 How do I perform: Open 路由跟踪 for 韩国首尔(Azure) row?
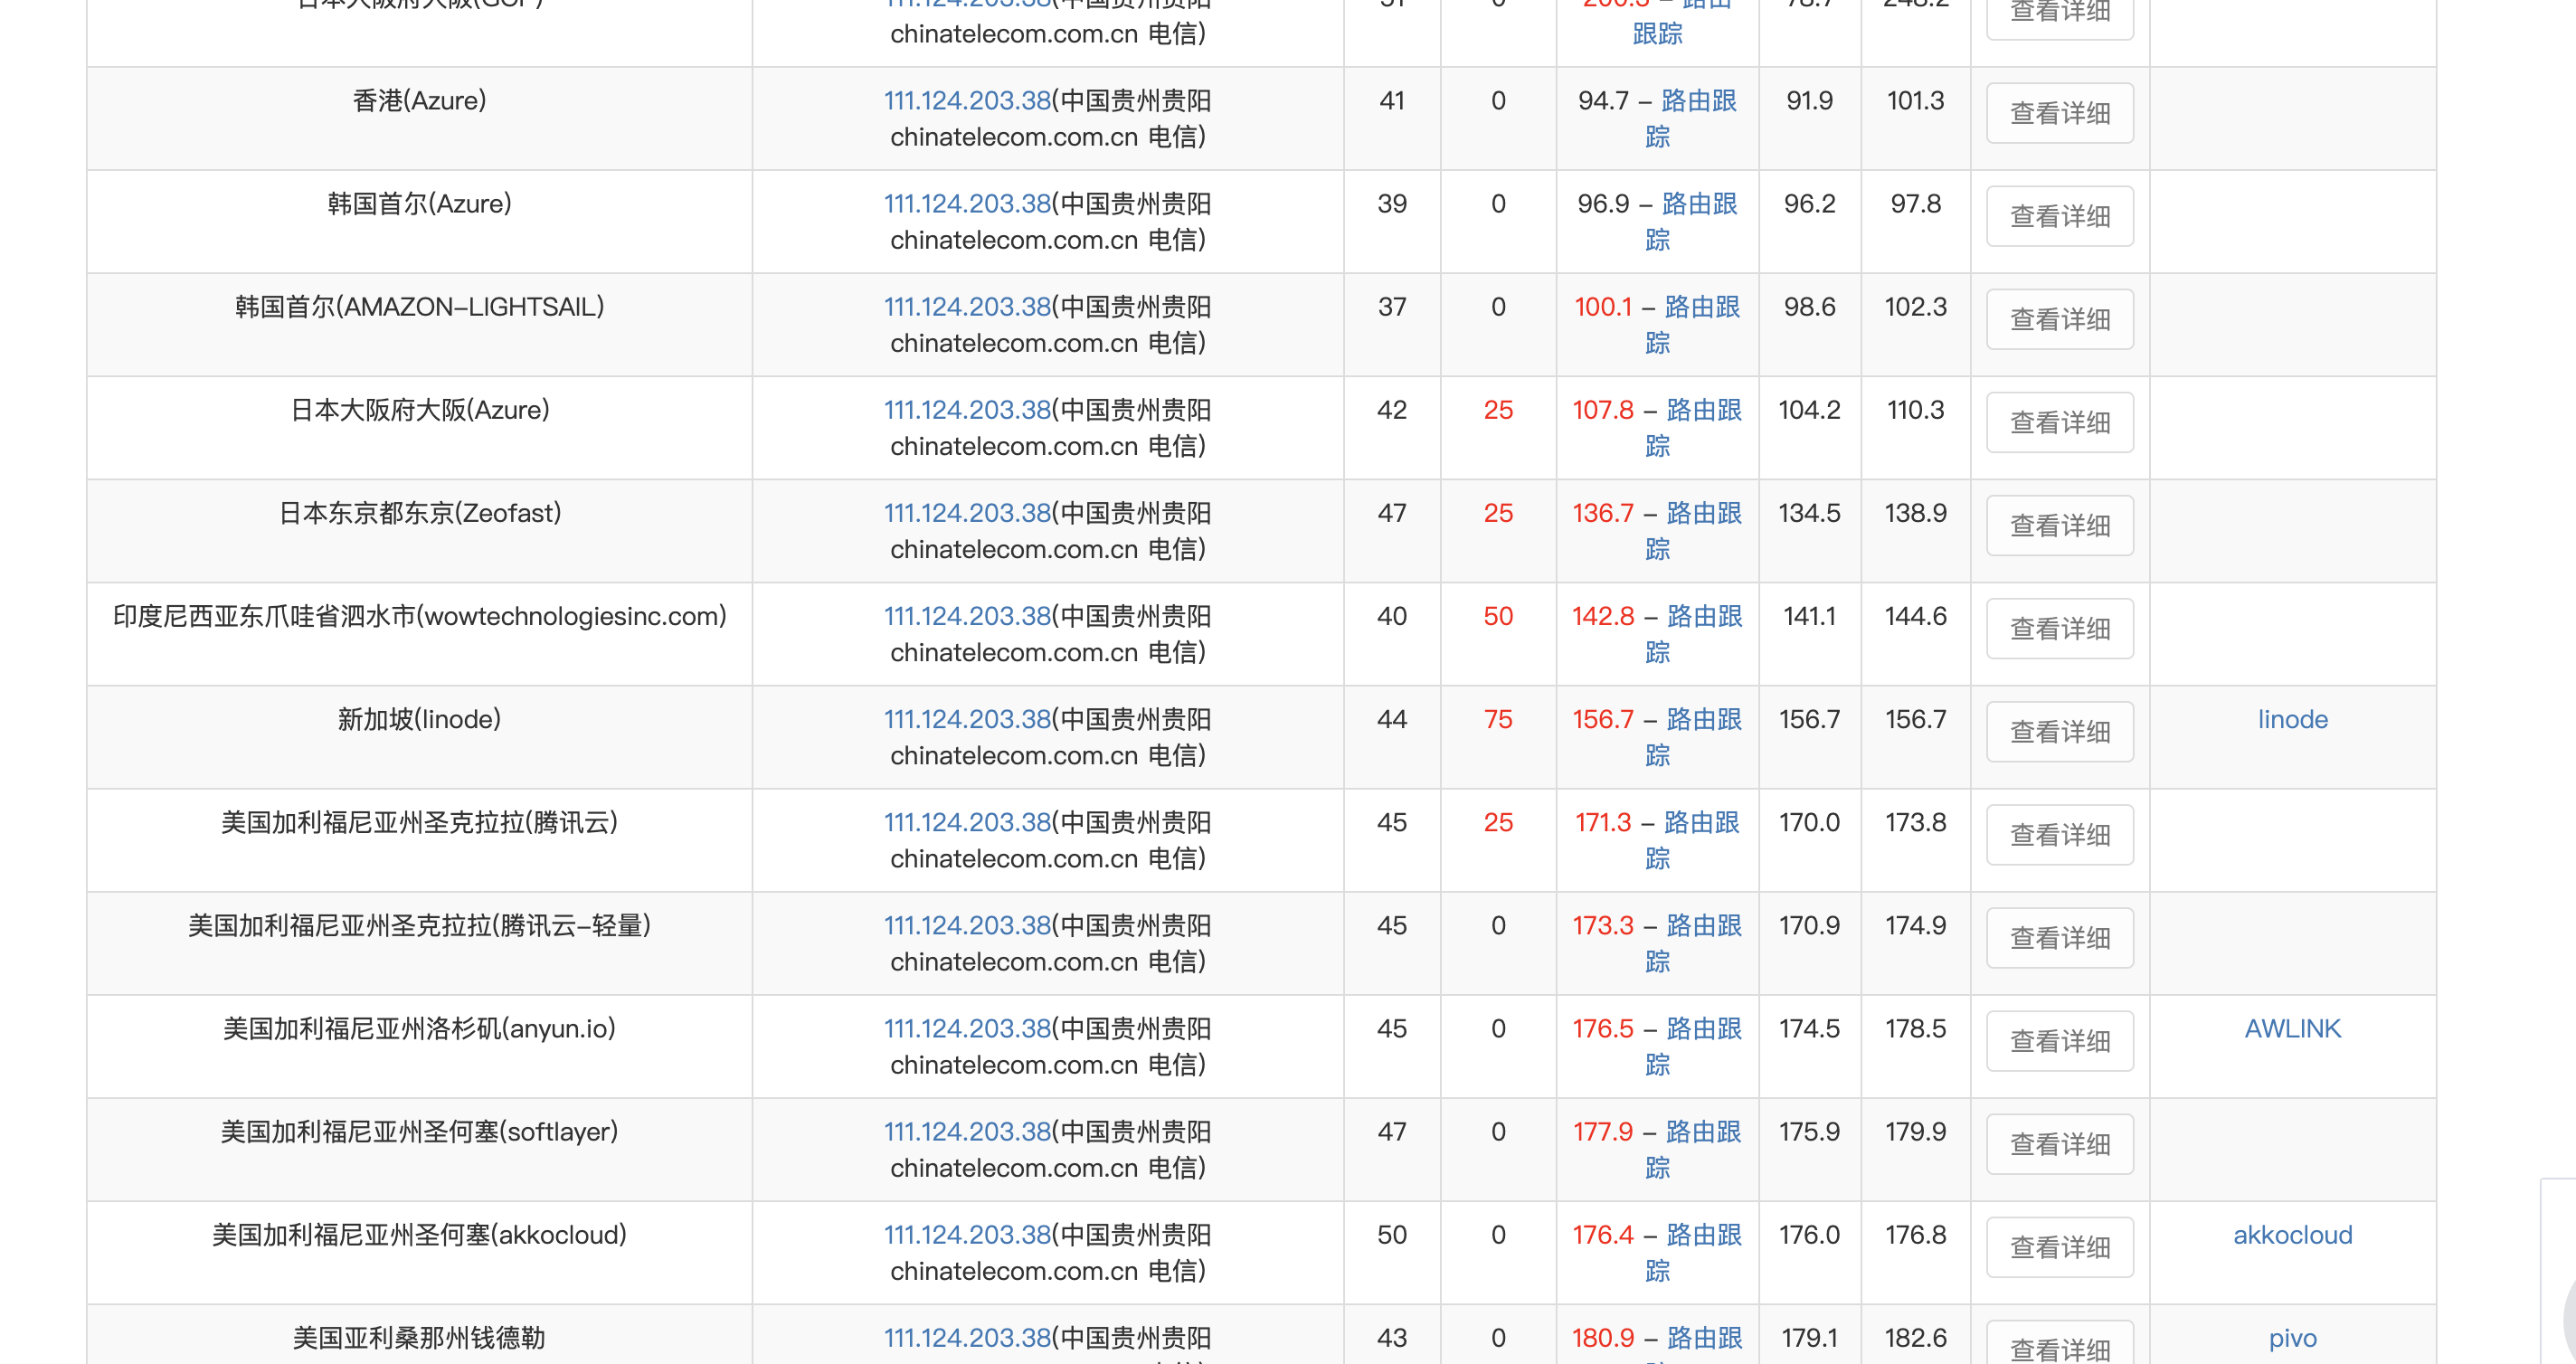coord(1698,204)
